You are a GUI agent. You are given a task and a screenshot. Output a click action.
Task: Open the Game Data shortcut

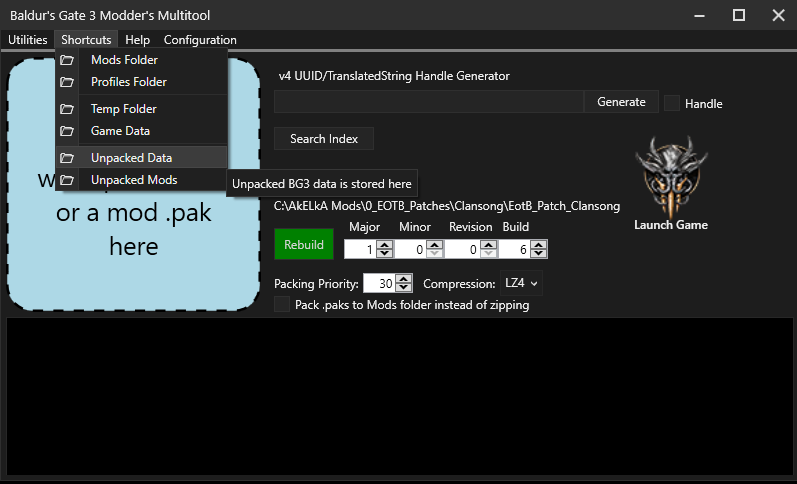[x=141, y=131]
